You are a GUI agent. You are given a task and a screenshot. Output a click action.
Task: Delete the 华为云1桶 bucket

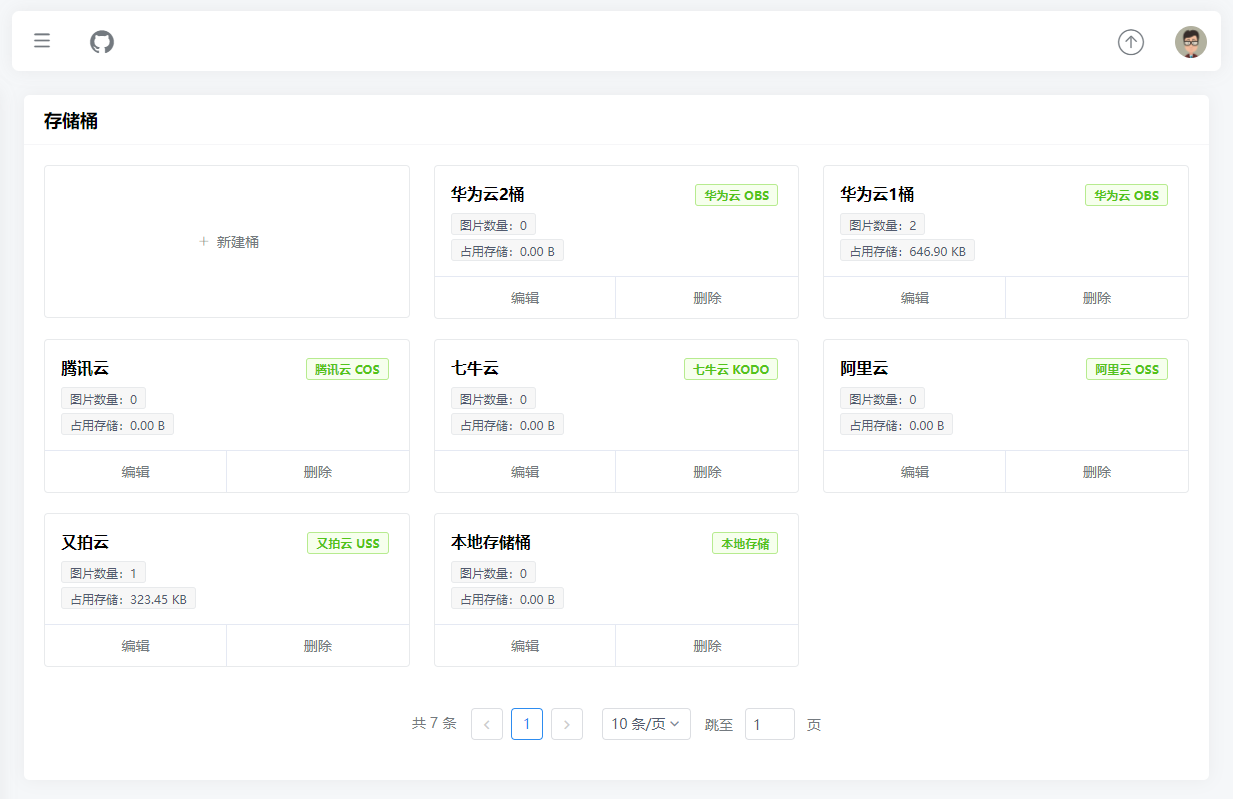pos(1097,298)
